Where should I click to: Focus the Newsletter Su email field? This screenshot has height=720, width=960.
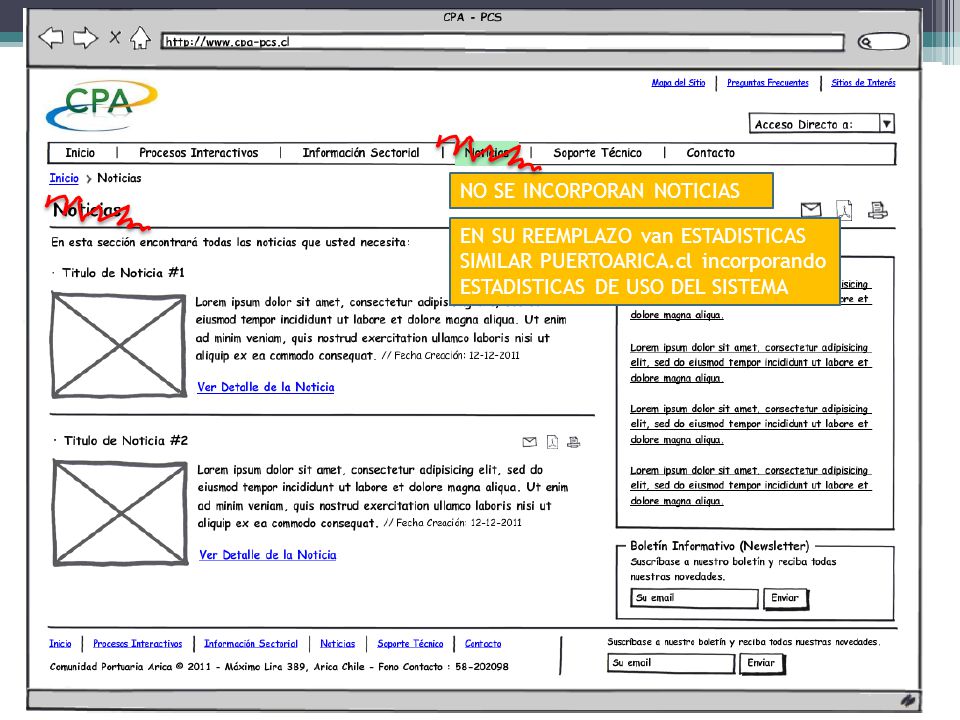tap(694, 598)
